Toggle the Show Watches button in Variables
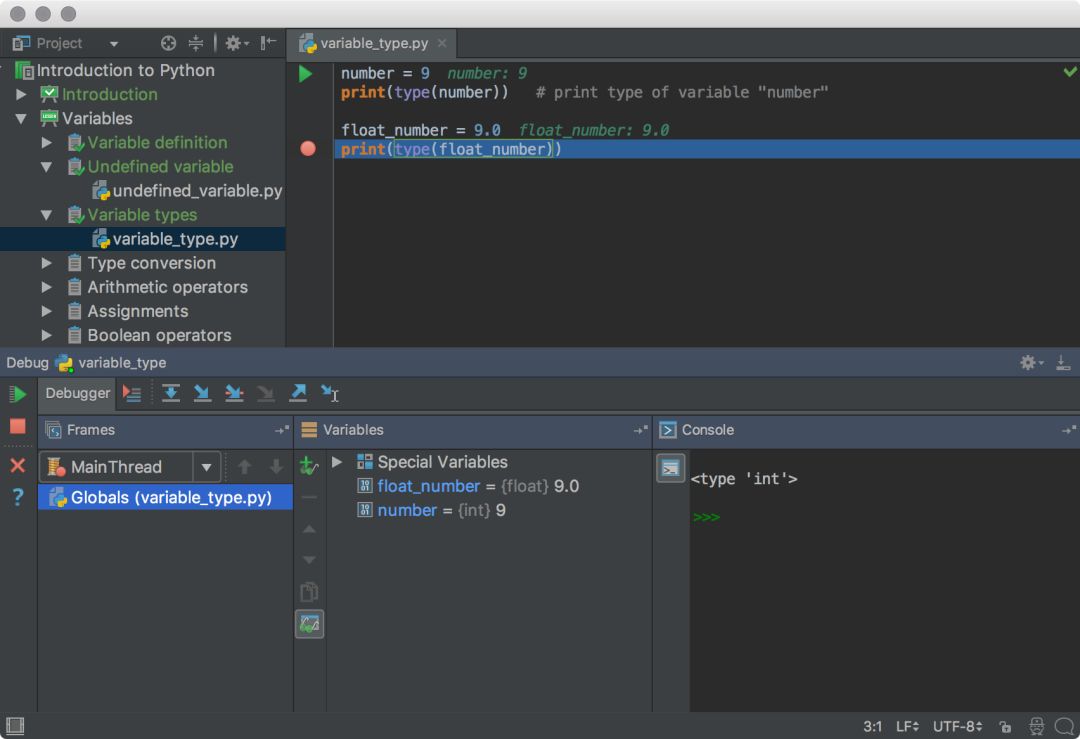The height and width of the screenshot is (739, 1080). coord(309,625)
